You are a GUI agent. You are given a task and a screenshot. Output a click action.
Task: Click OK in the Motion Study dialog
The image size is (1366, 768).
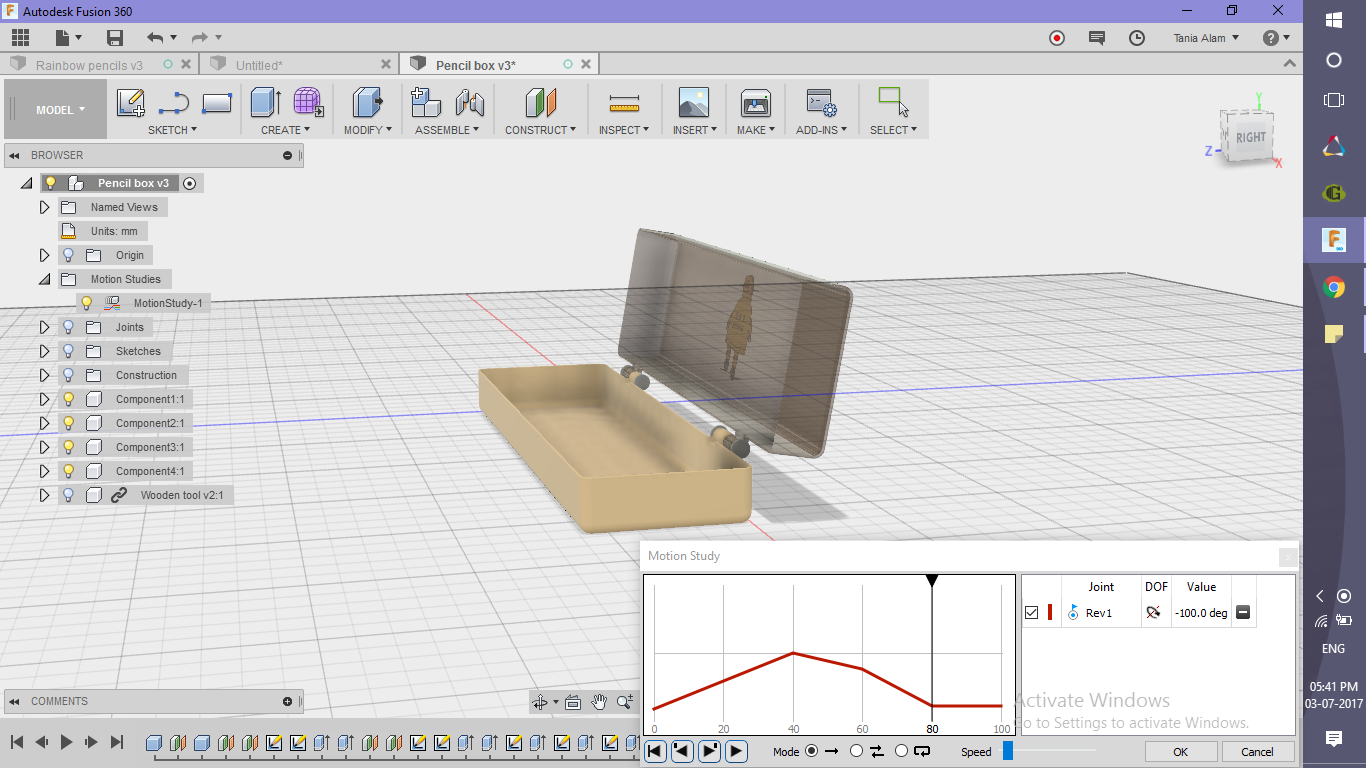[1181, 751]
